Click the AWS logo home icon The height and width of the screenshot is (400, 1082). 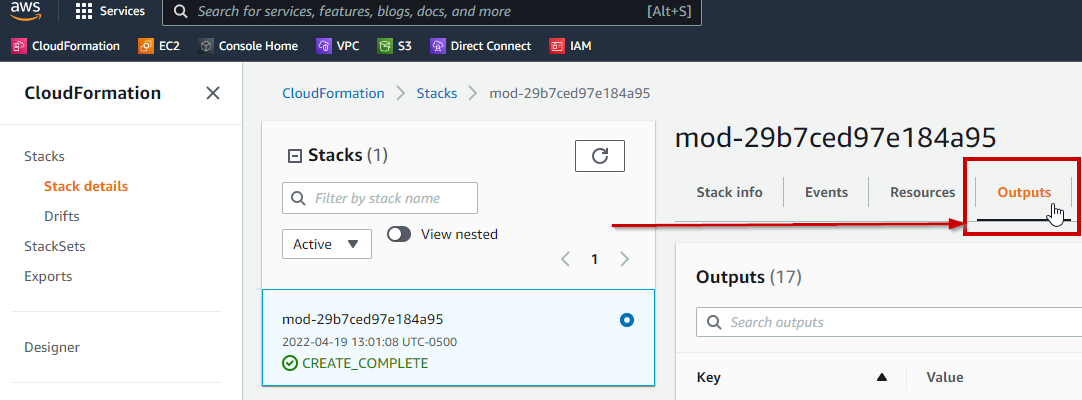[x=25, y=12]
